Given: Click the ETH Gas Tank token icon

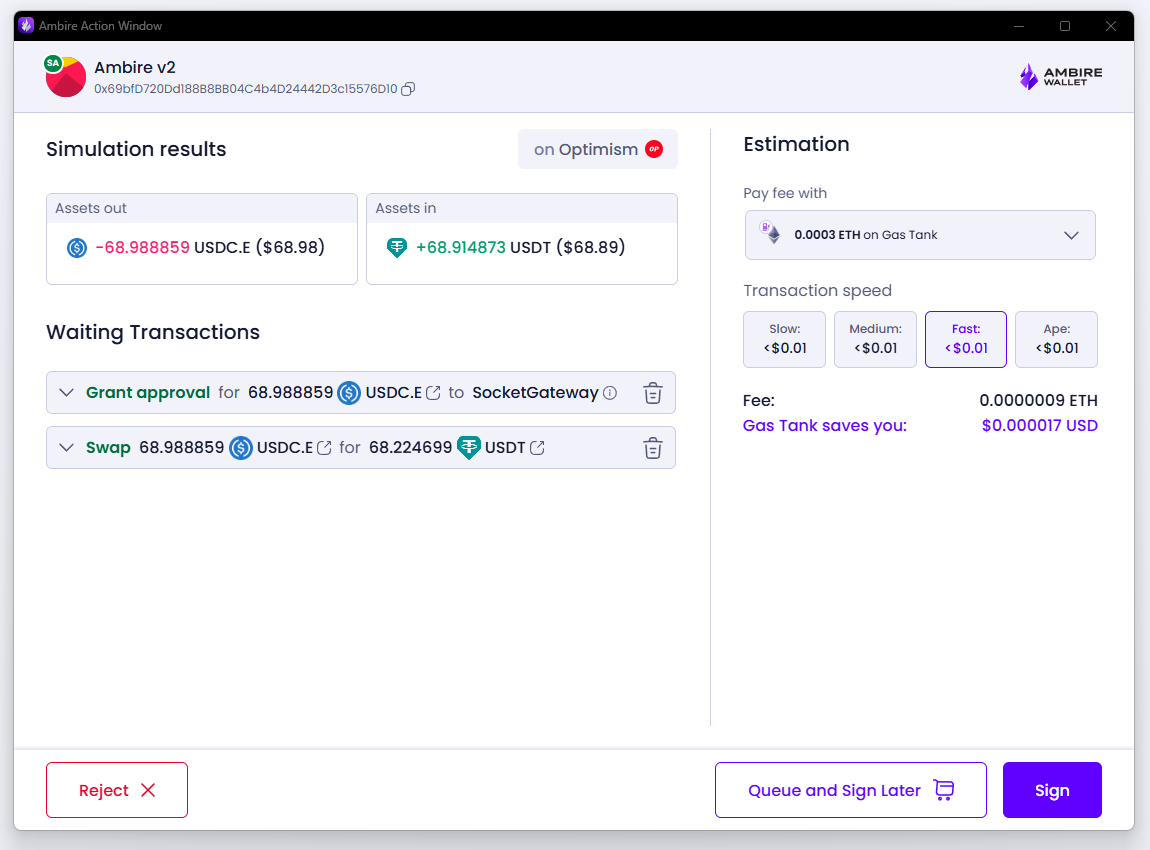Looking at the screenshot, I should pos(770,233).
